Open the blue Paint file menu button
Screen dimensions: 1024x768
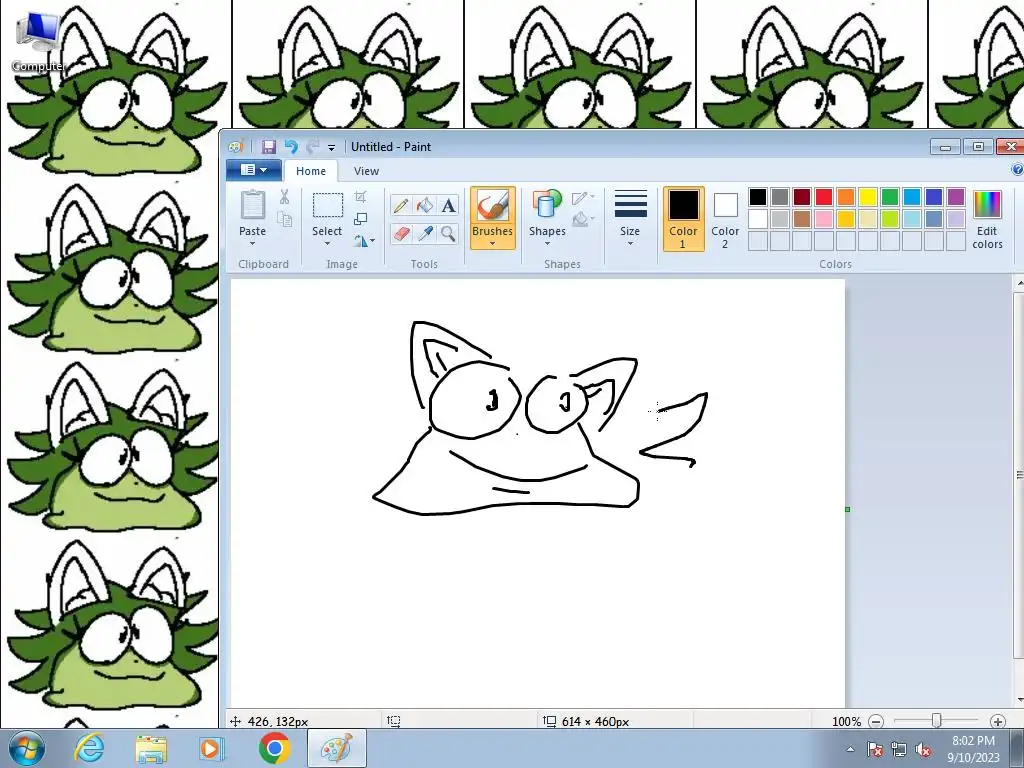tap(254, 170)
